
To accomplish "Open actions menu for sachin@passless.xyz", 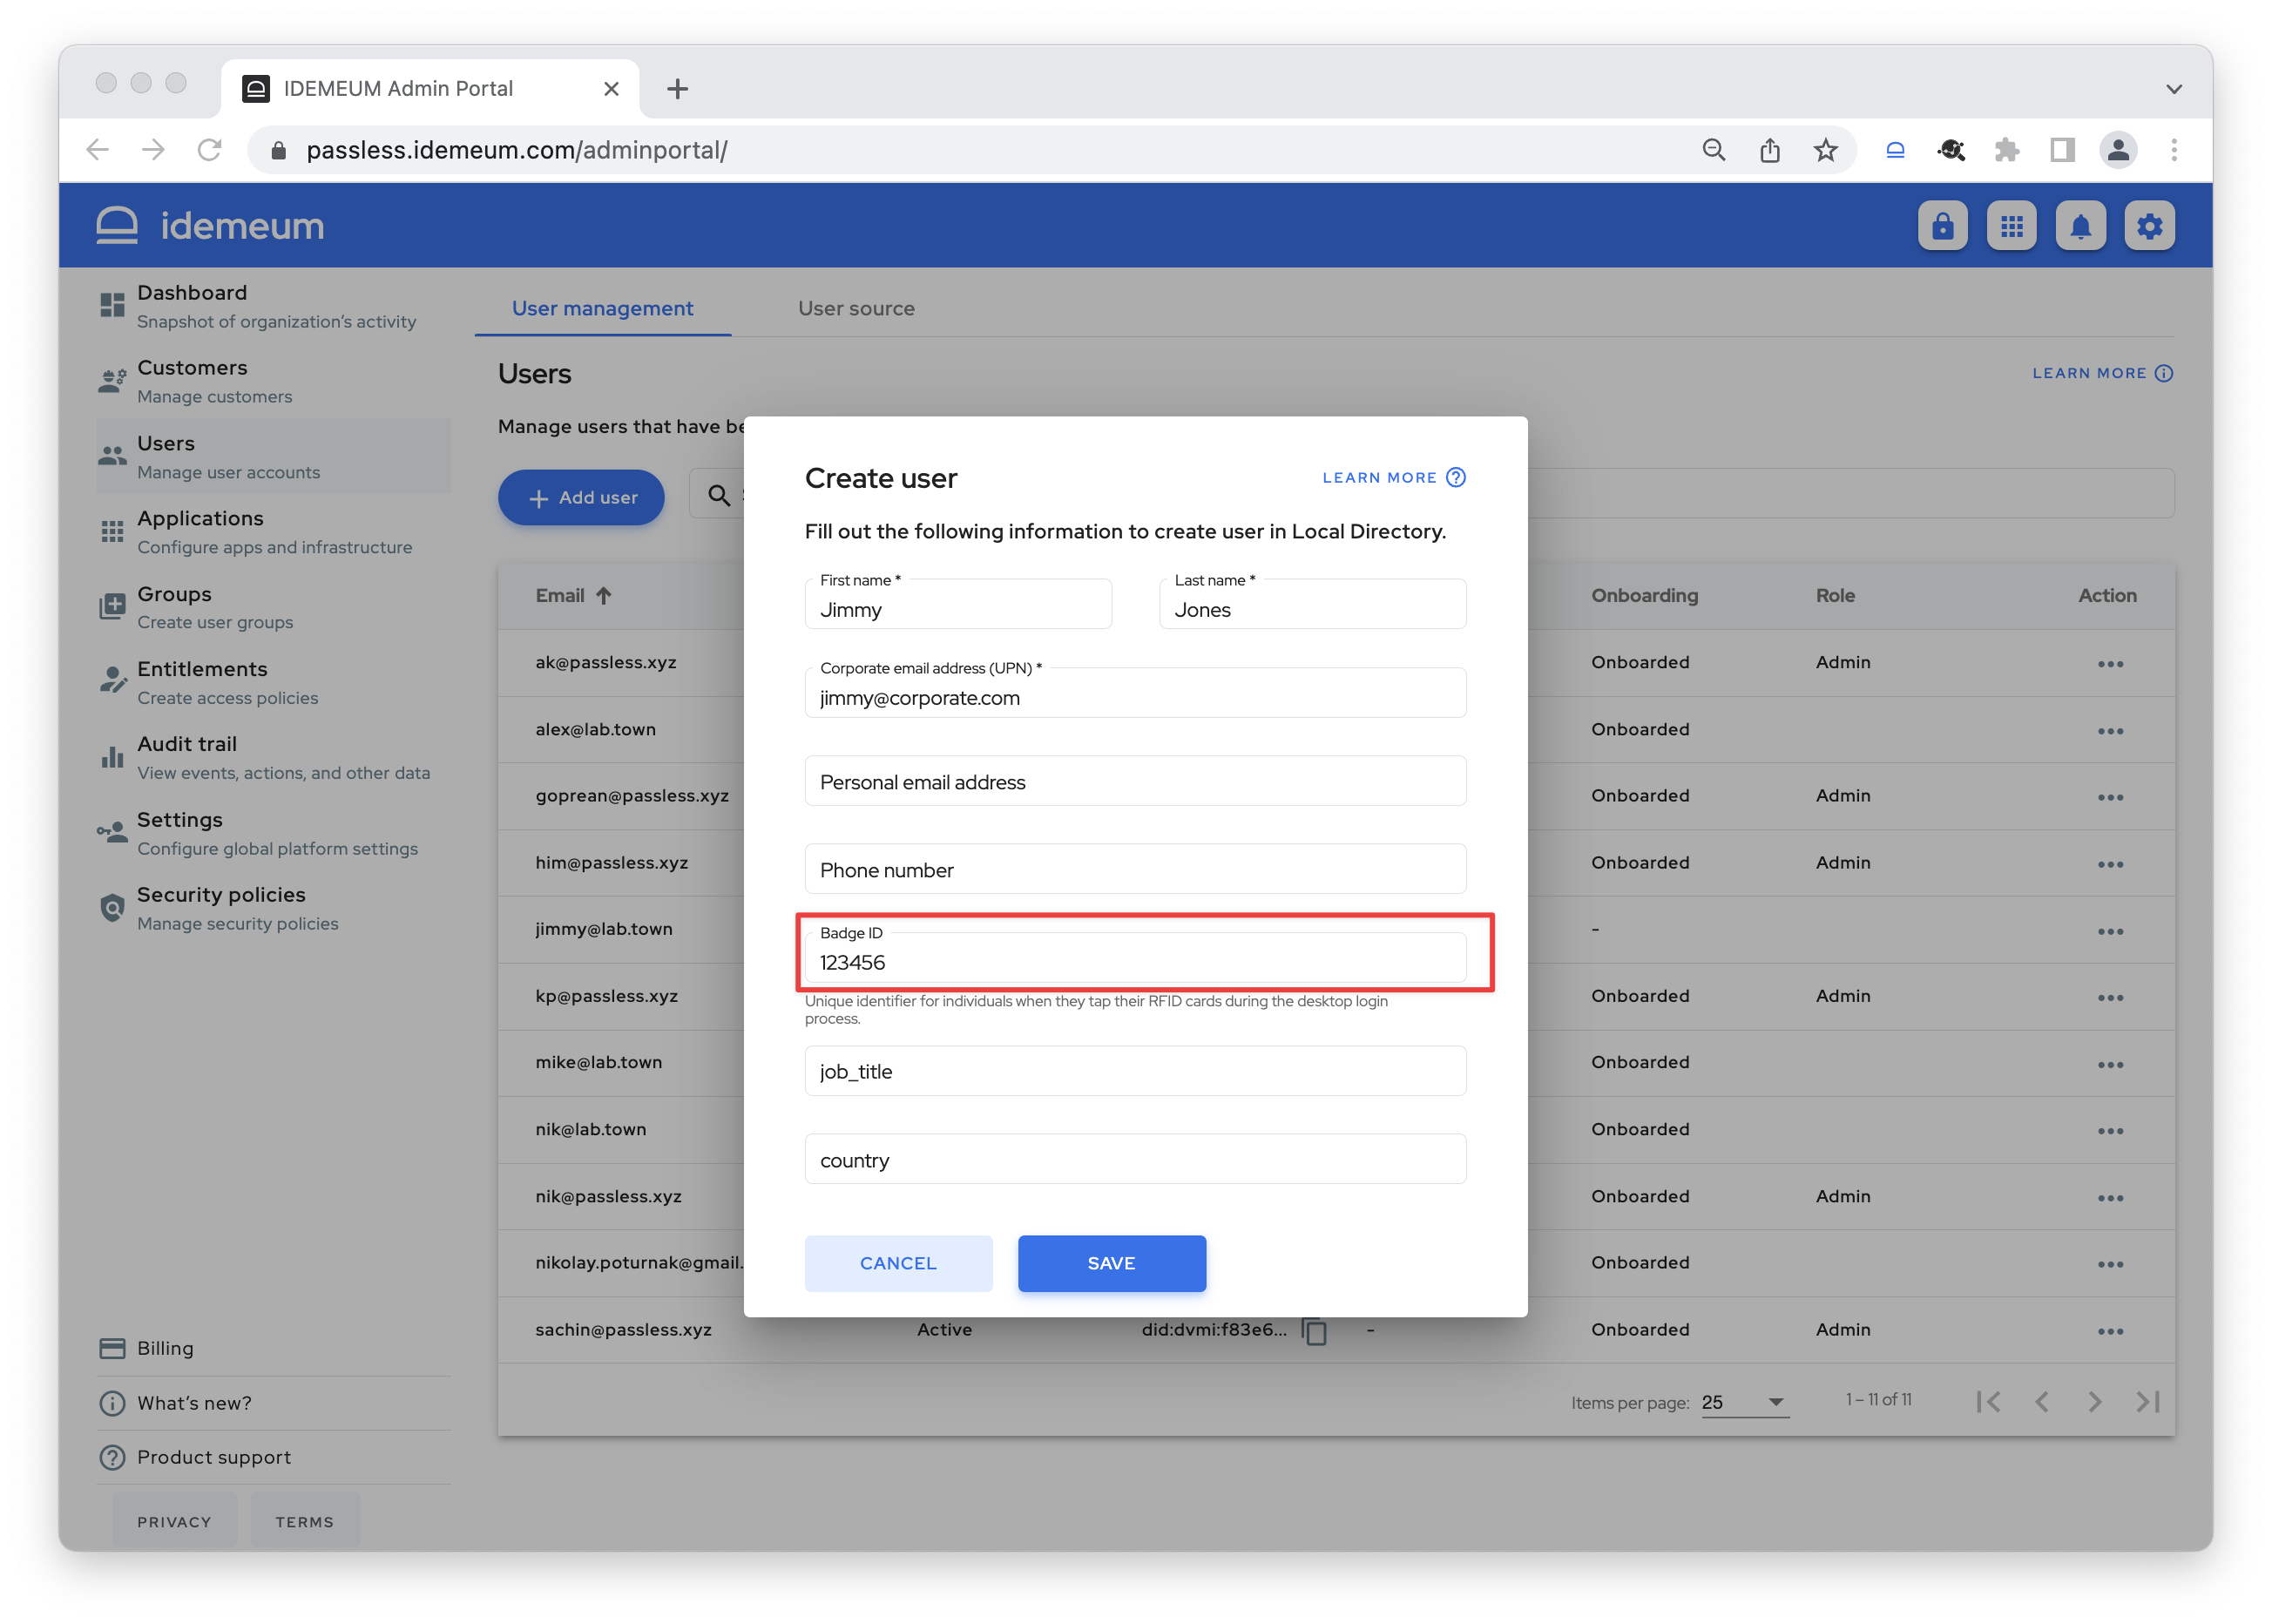I will point(2110,1331).
